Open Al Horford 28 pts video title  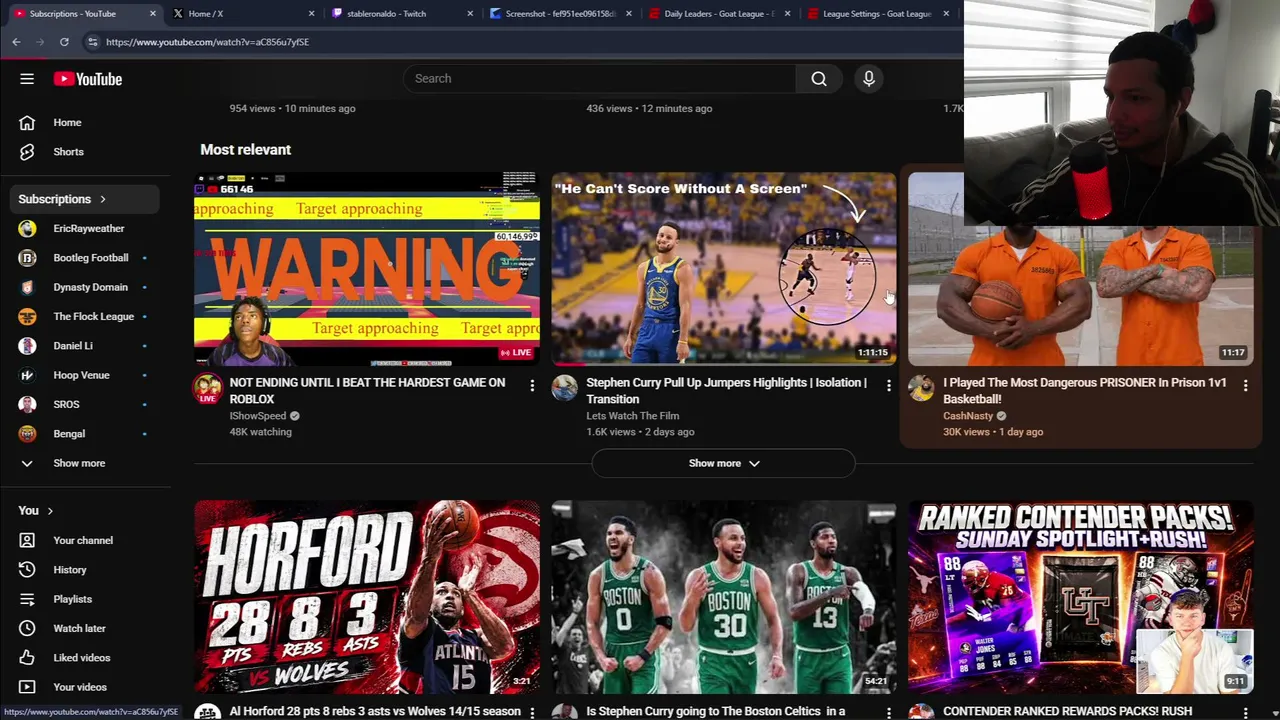click(375, 712)
